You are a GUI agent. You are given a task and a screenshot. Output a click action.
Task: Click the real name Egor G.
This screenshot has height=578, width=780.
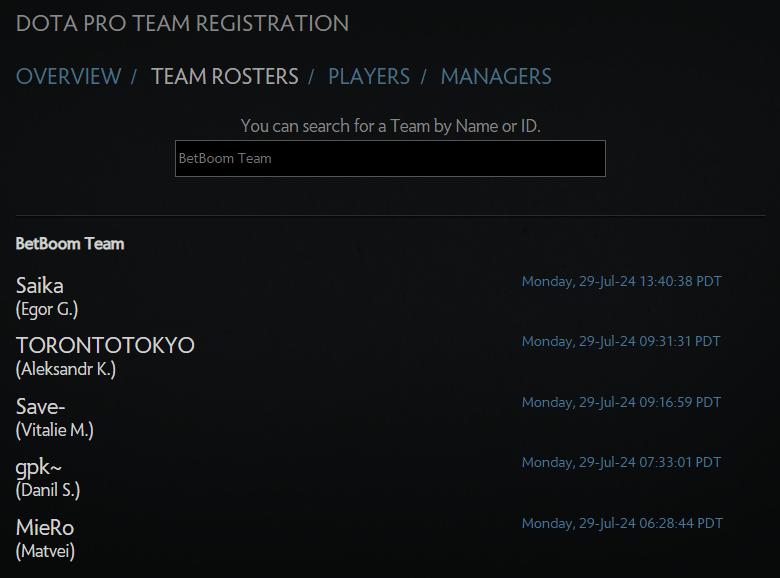coord(47,309)
